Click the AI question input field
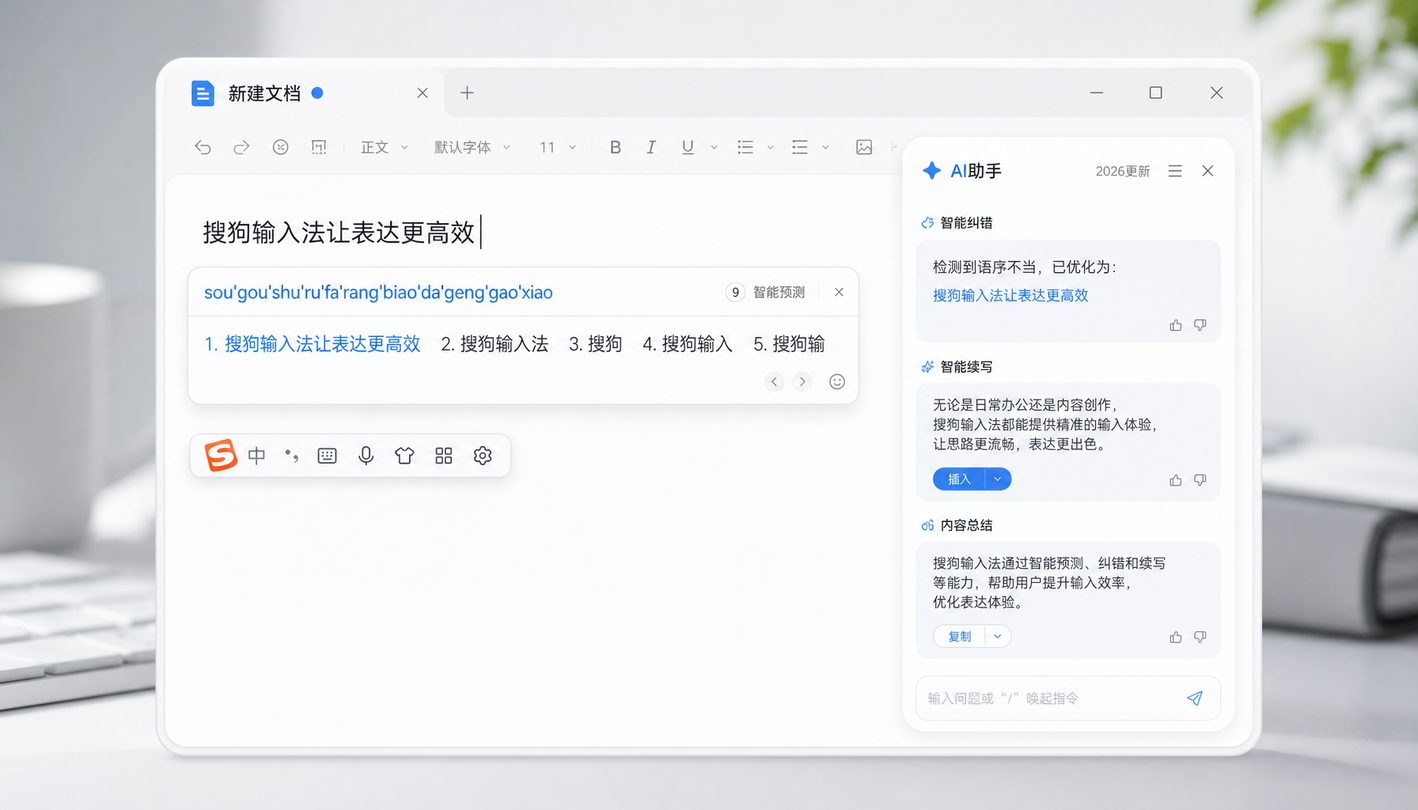Image resolution: width=1418 pixels, height=810 pixels. click(1068, 698)
